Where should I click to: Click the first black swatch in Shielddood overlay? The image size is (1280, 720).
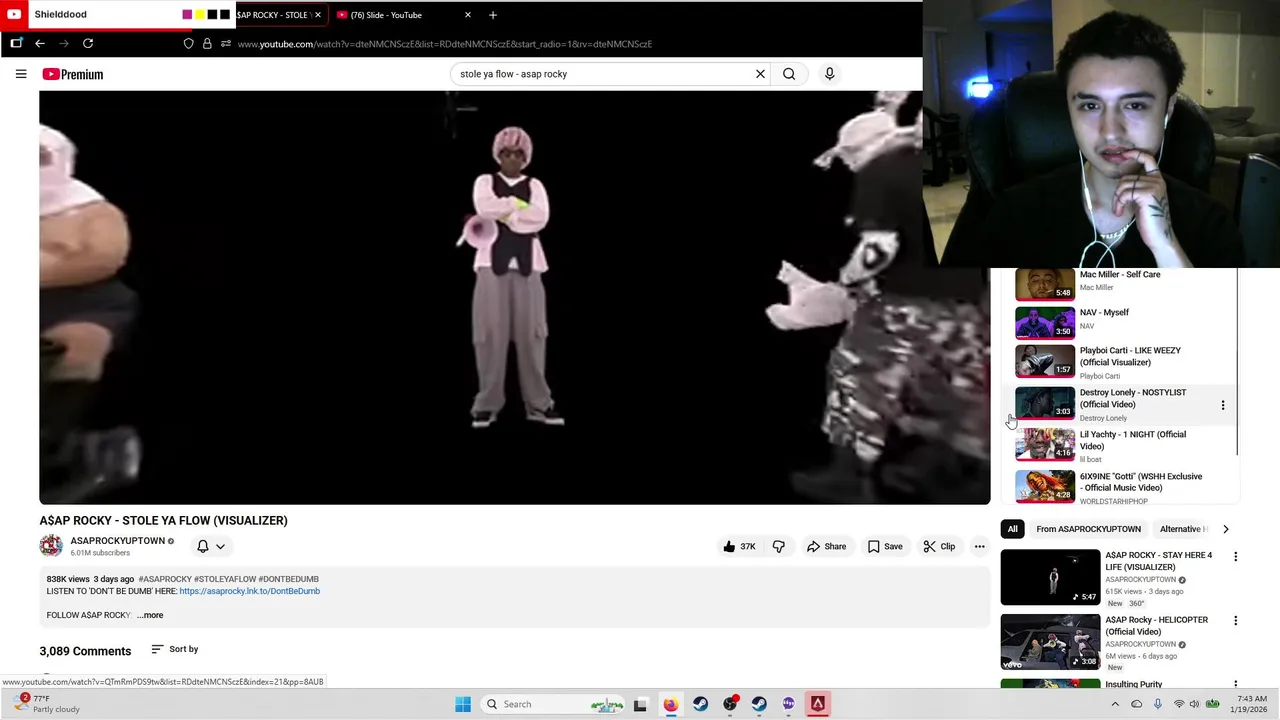tap(212, 15)
